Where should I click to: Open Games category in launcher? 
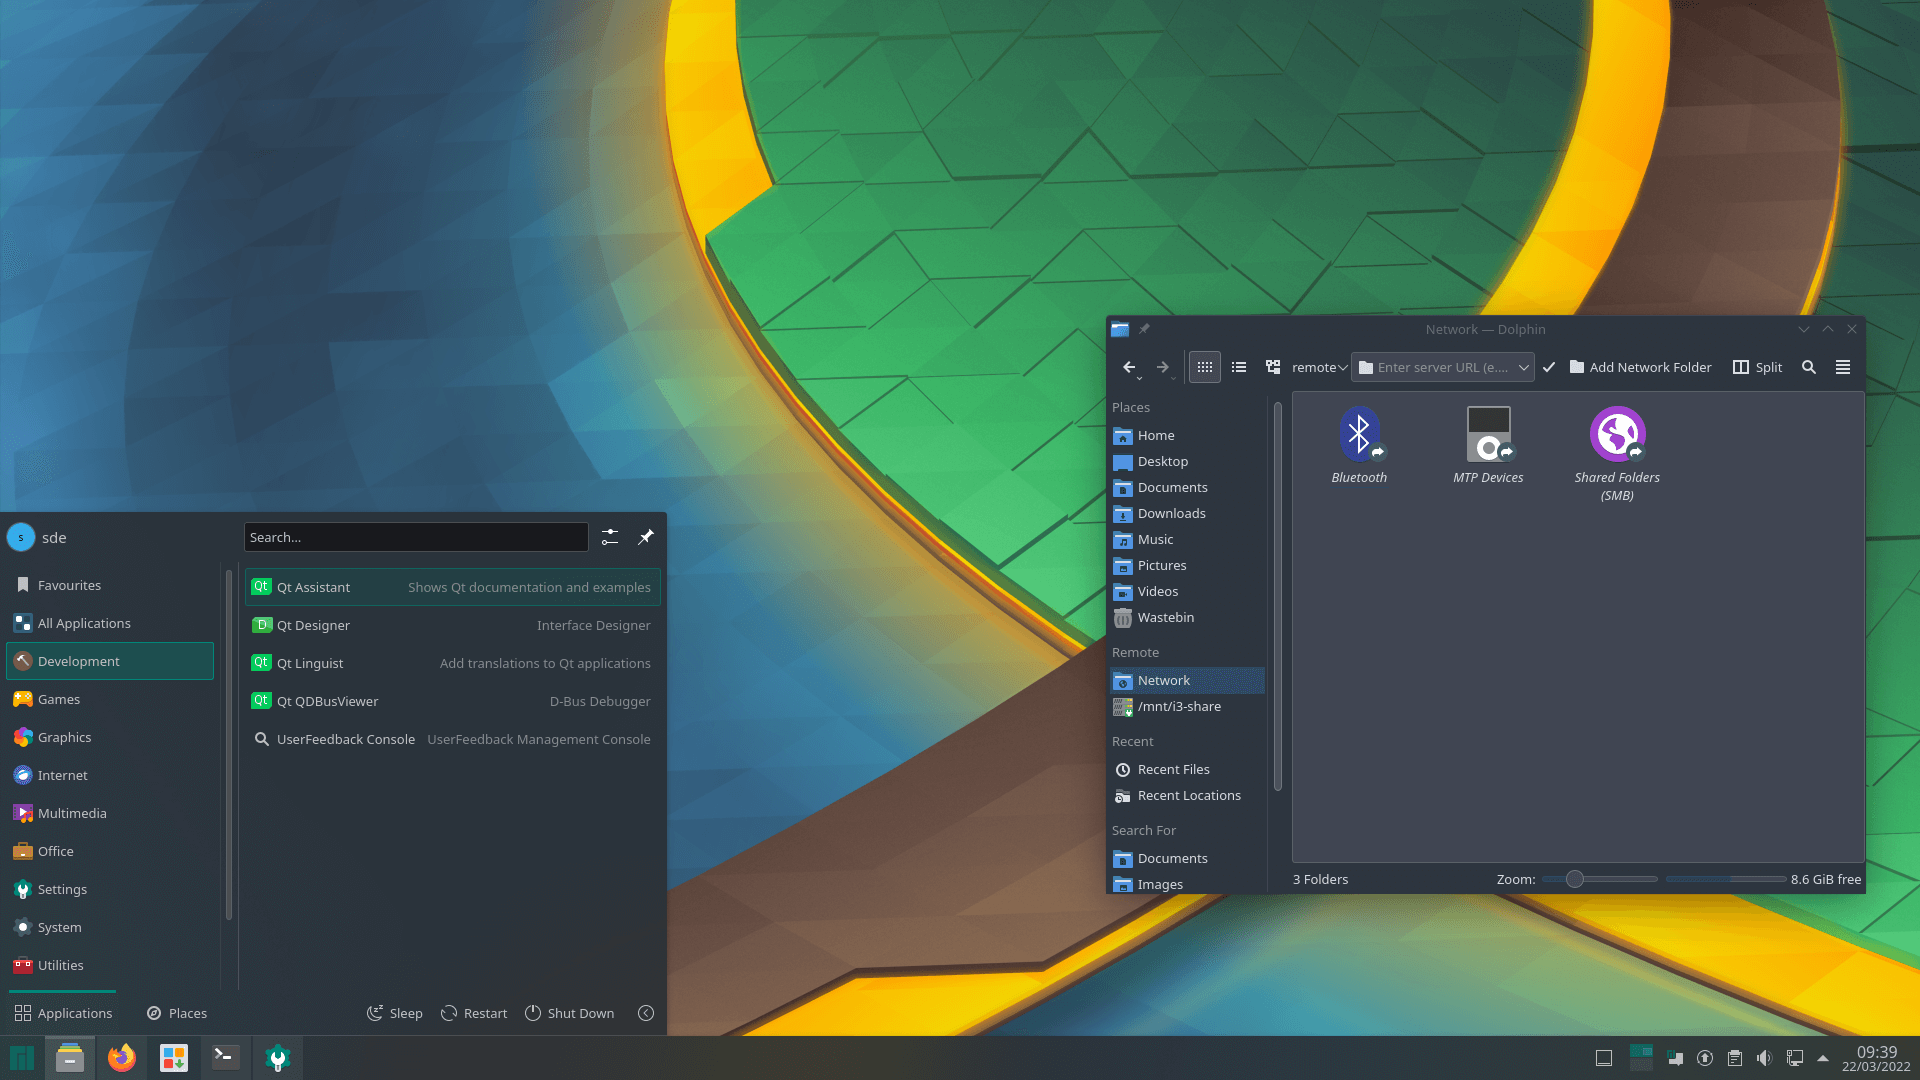pos(110,699)
